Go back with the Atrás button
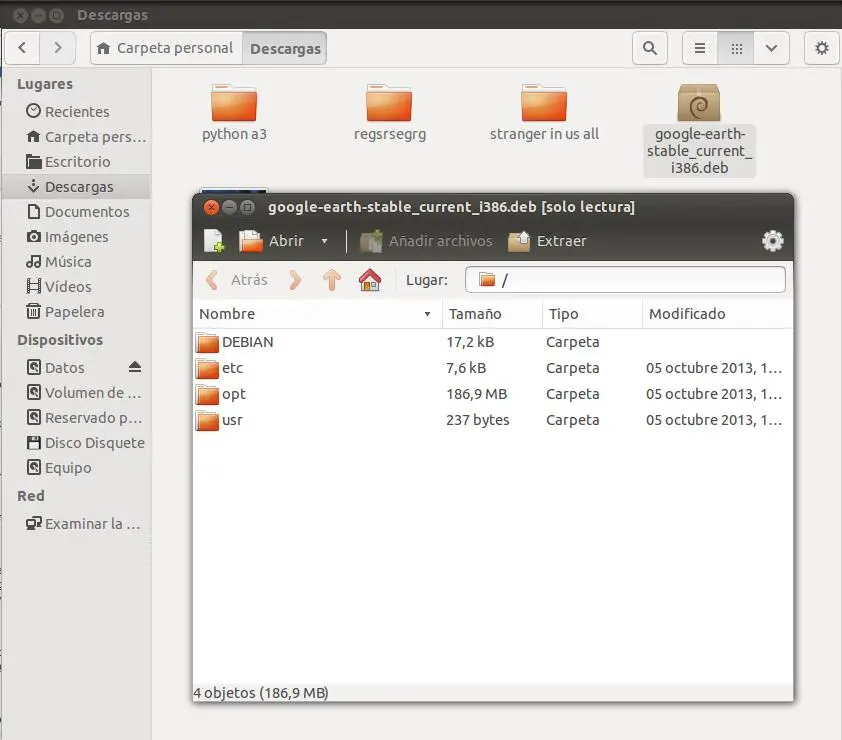This screenshot has height=740, width=842. (237, 280)
